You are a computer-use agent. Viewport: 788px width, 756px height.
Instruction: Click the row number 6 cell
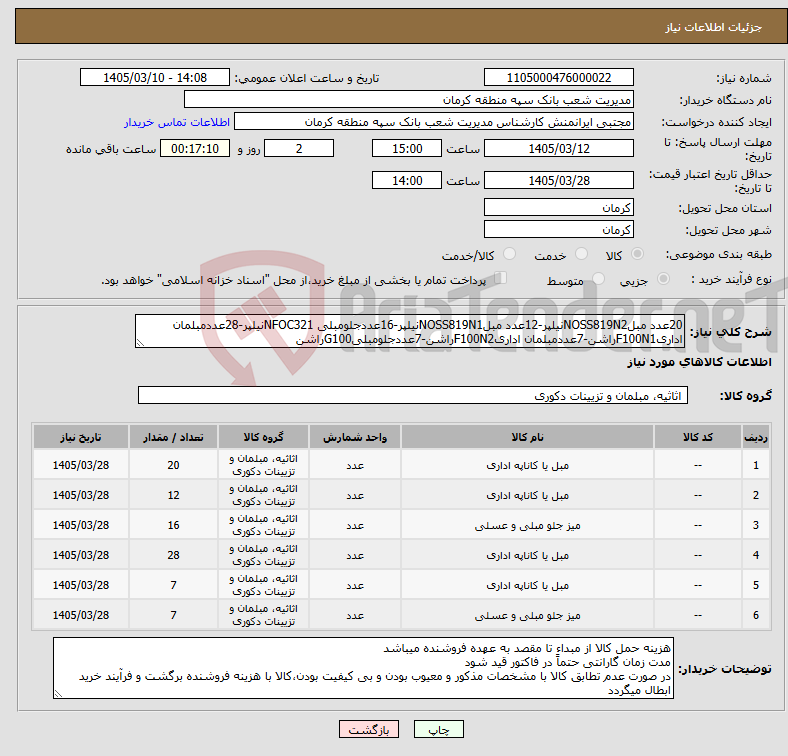click(756, 615)
